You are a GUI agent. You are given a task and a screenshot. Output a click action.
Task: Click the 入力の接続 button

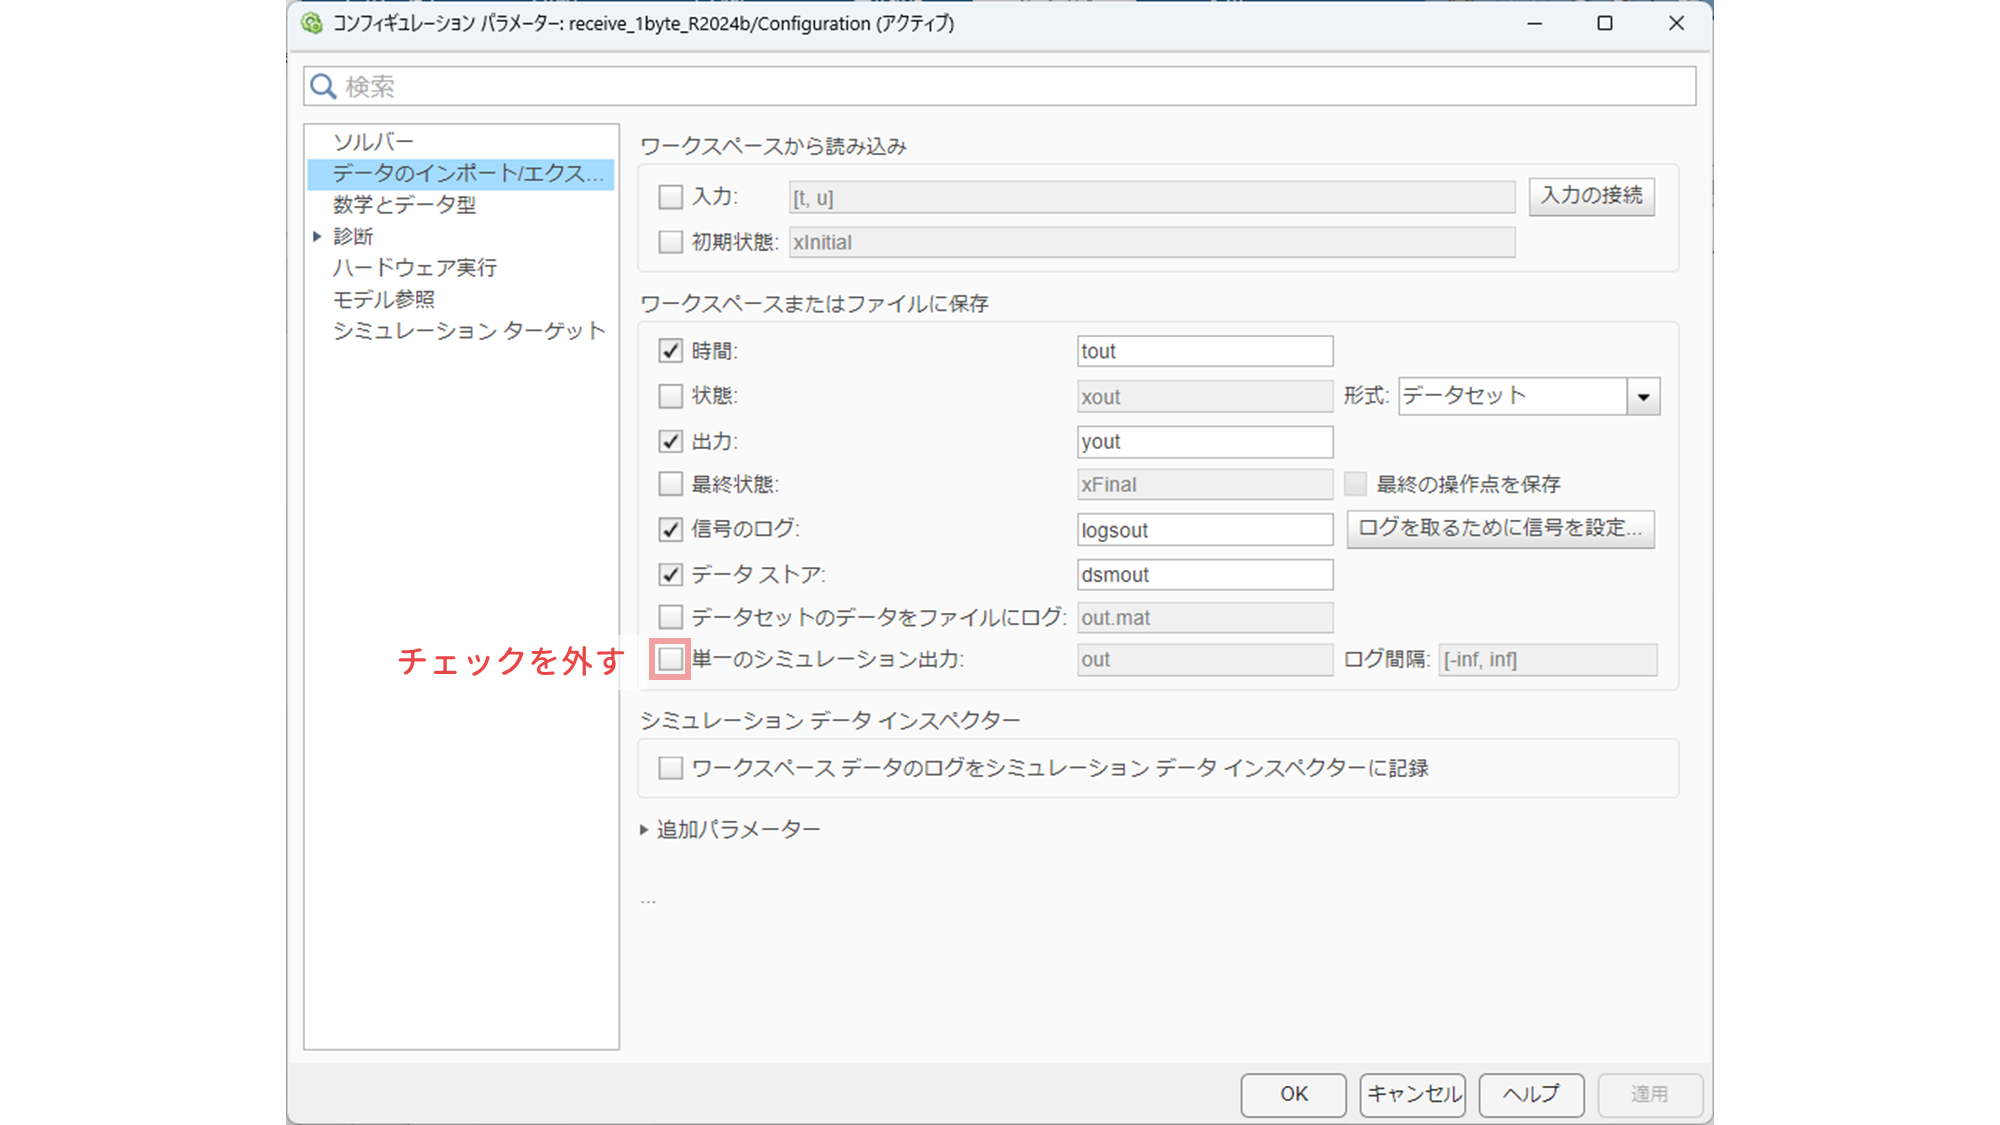pos(1590,196)
